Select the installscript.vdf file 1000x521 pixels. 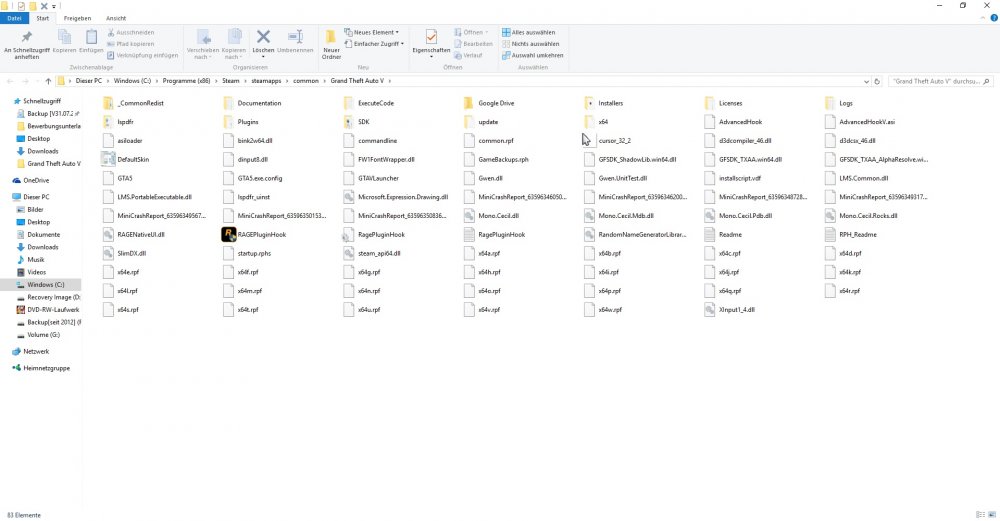733,179
